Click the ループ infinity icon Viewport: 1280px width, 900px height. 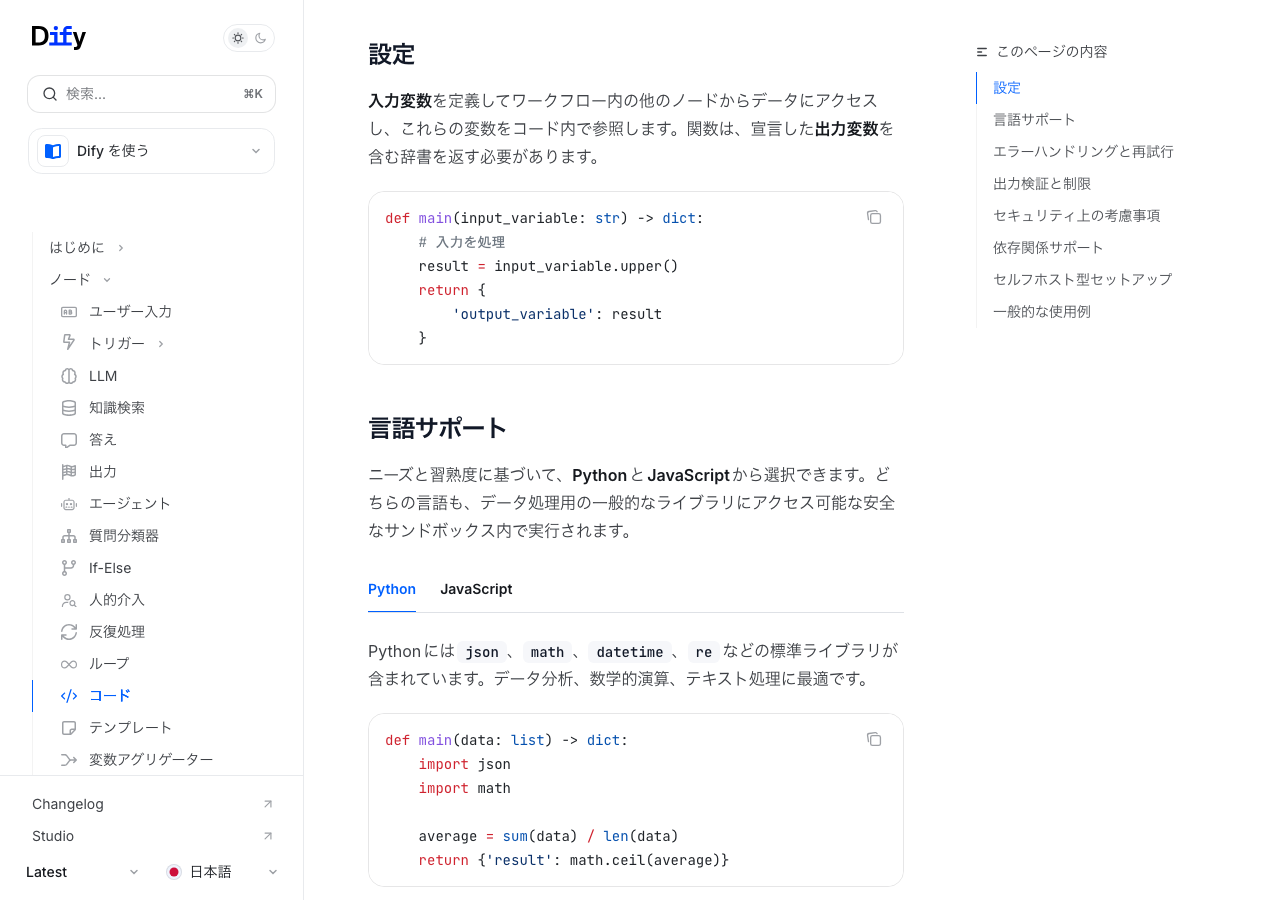[x=69, y=664]
